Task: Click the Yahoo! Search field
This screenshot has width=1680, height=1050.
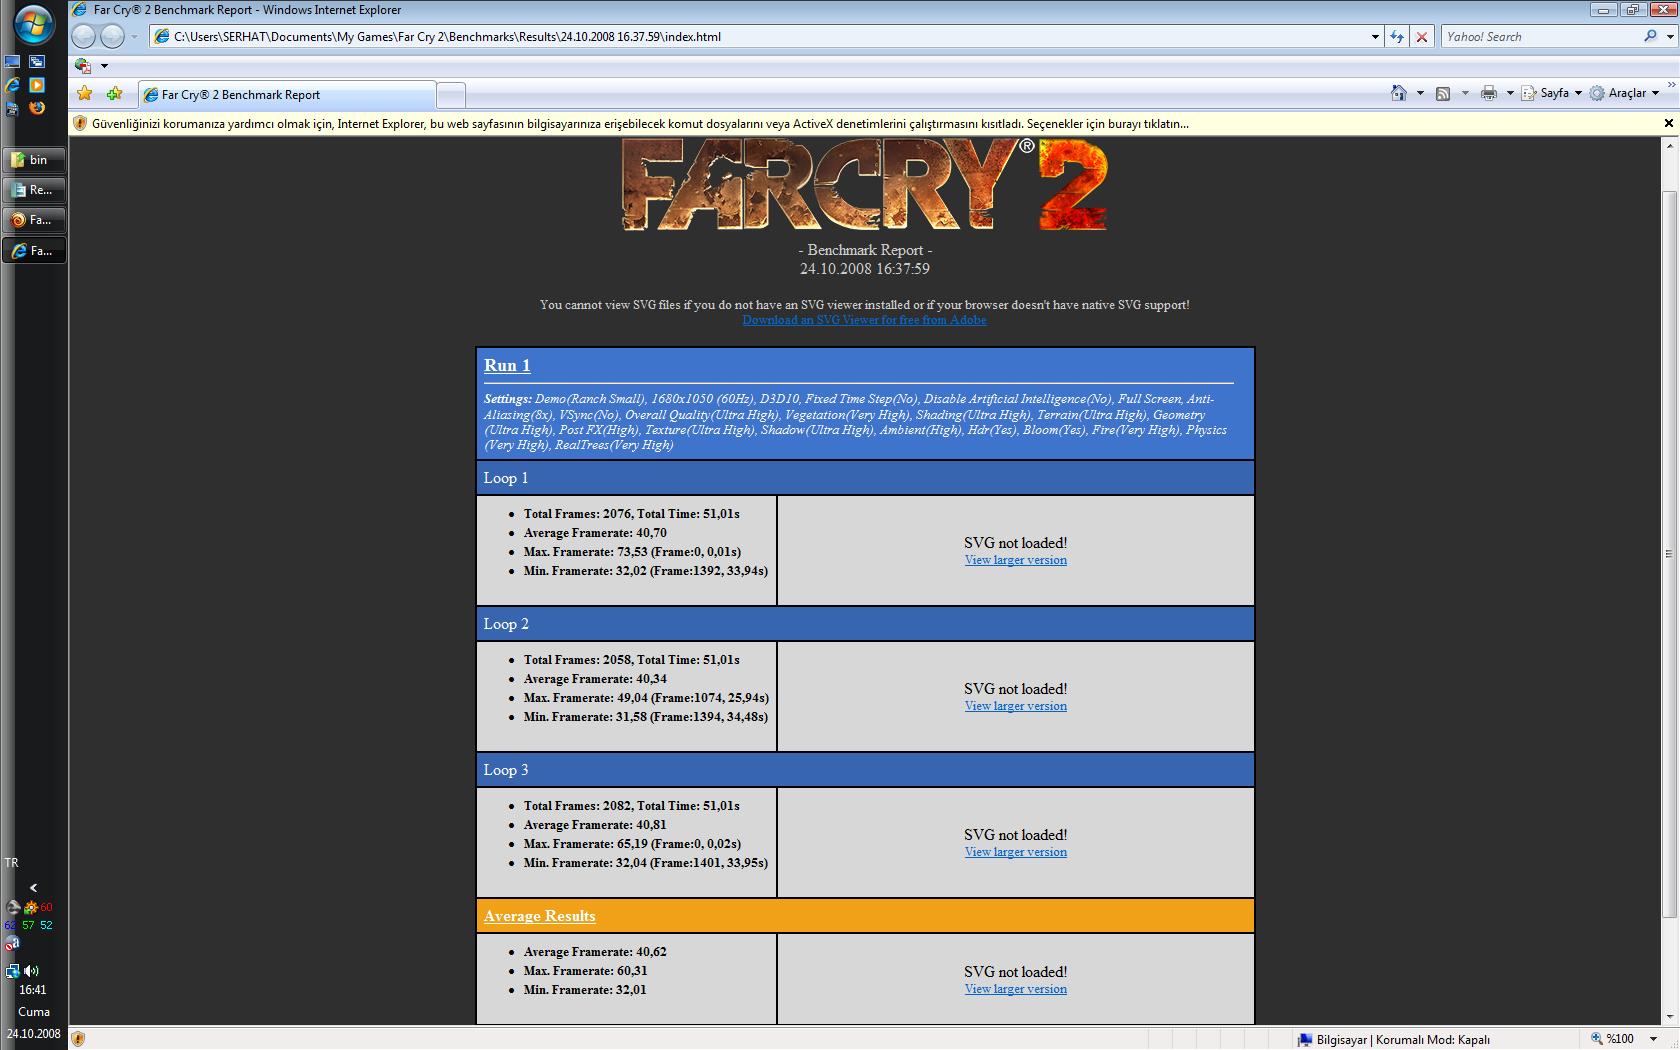Action: pyautogui.click(x=1541, y=37)
